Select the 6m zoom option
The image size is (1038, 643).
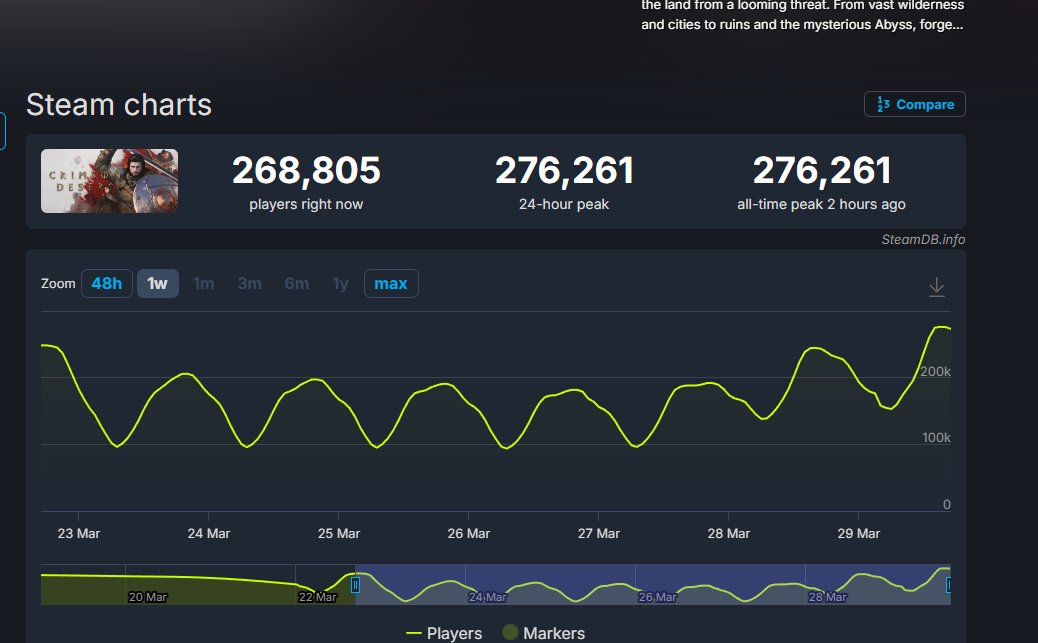coord(297,283)
